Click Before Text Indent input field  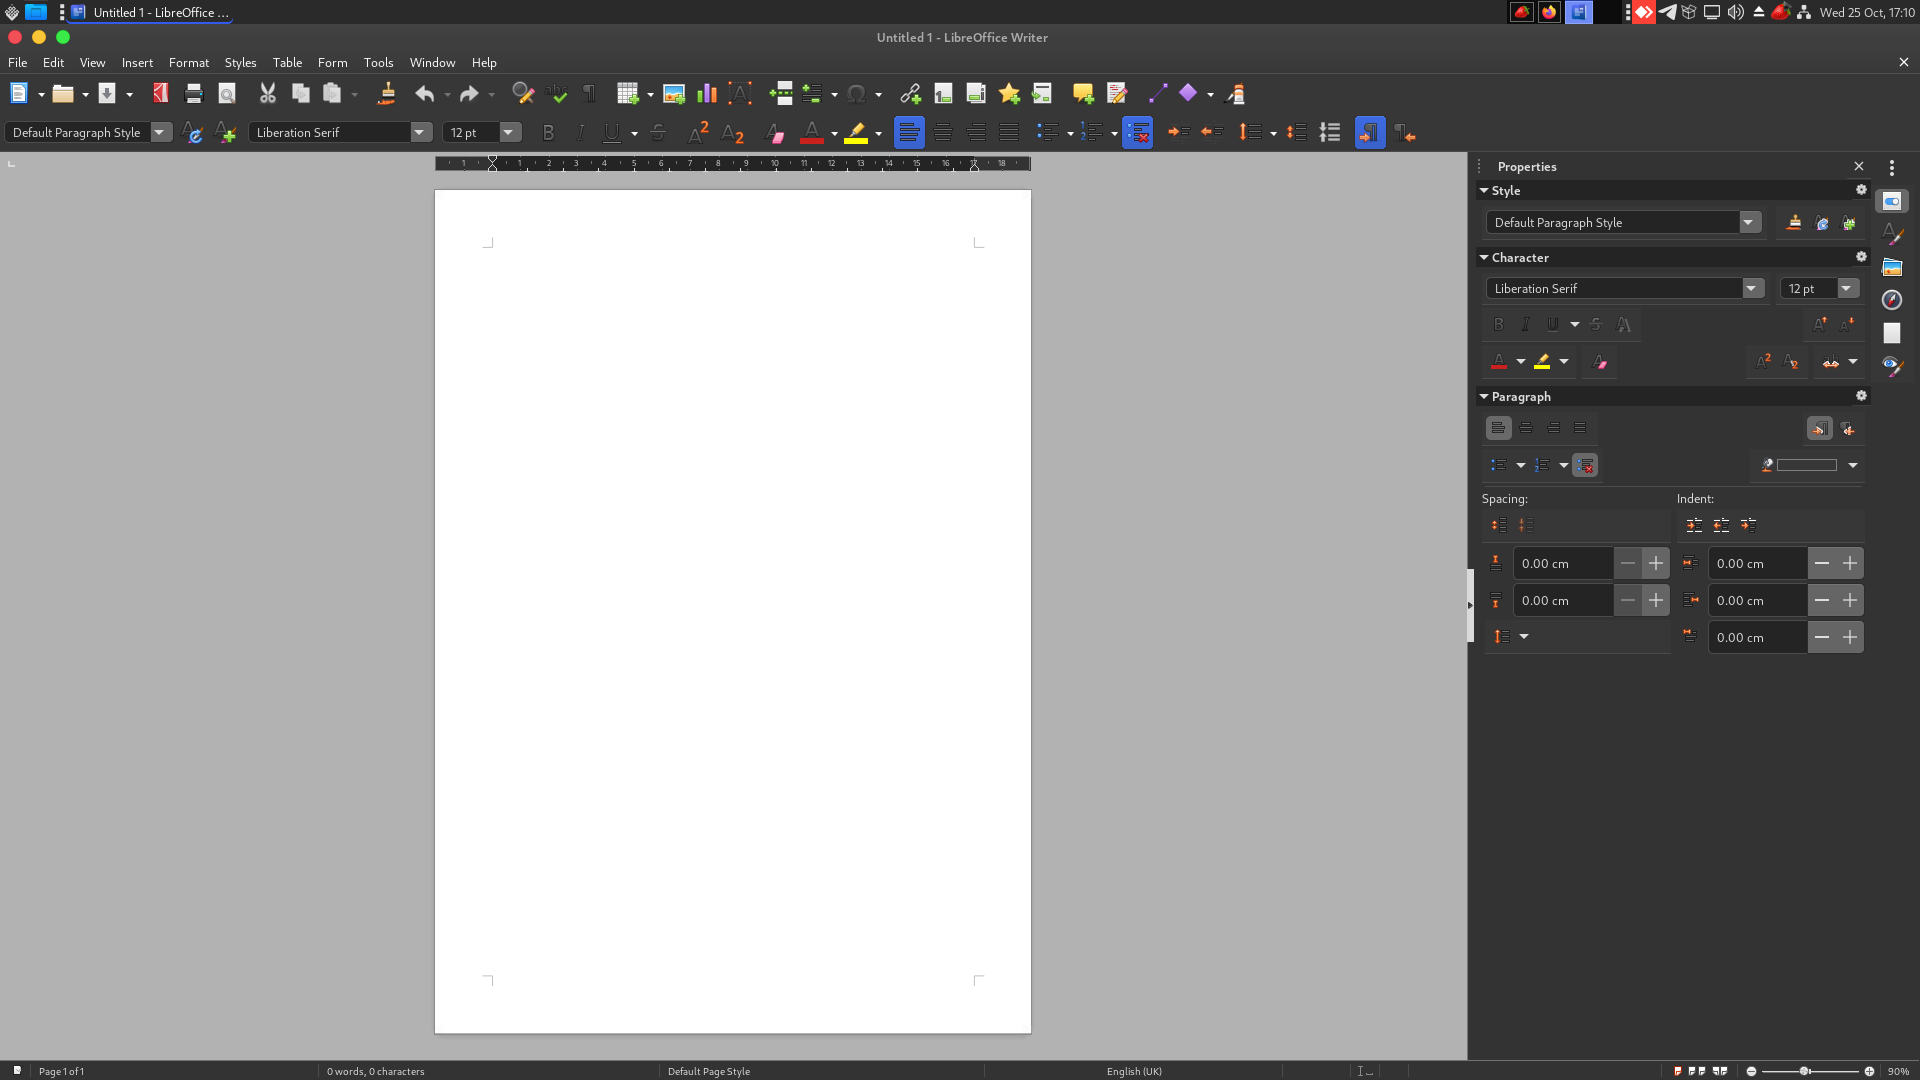click(1757, 563)
